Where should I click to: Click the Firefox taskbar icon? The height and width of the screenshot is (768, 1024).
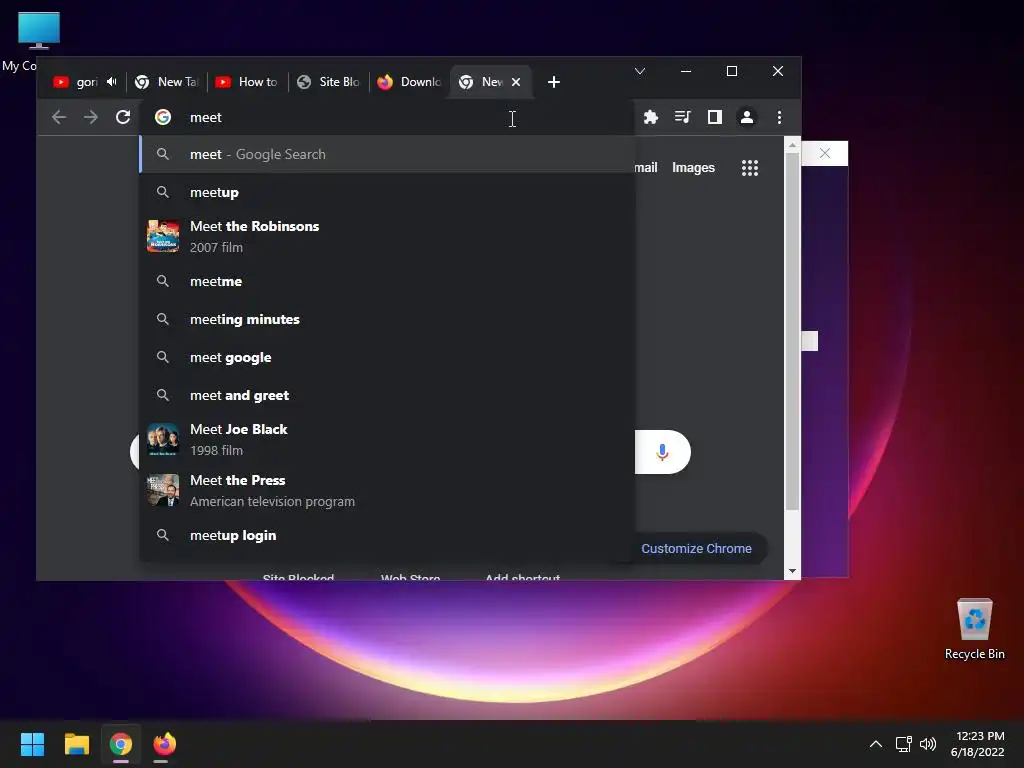tap(165, 744)
